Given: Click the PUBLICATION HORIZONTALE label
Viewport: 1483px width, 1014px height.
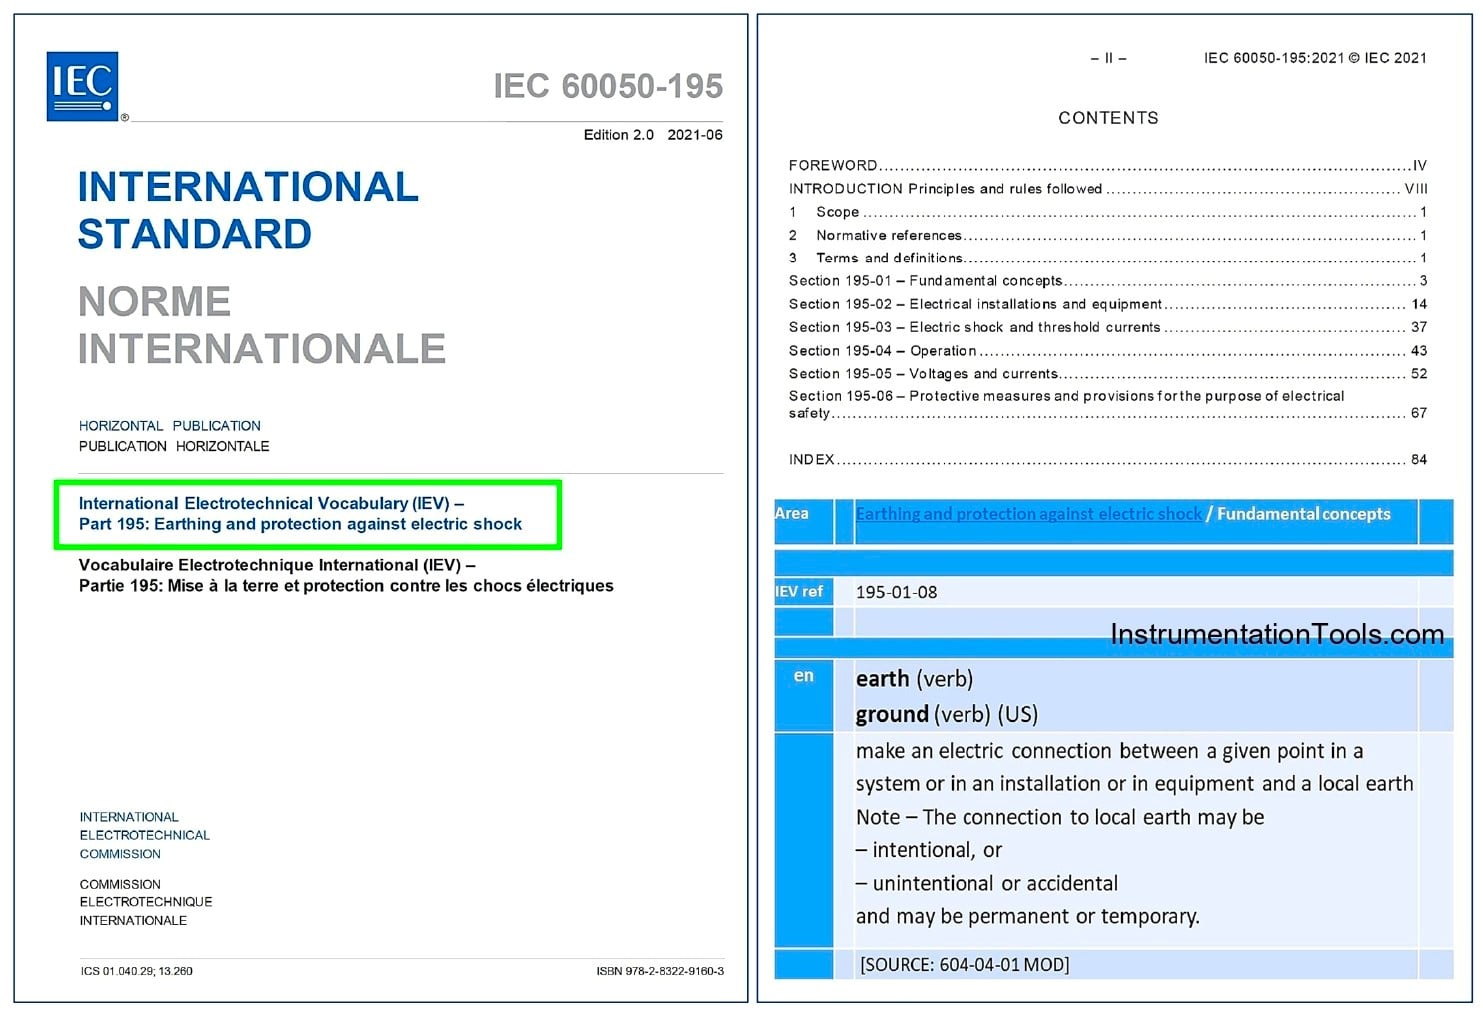Looking at the screenshot, I should tap(174, 447).
